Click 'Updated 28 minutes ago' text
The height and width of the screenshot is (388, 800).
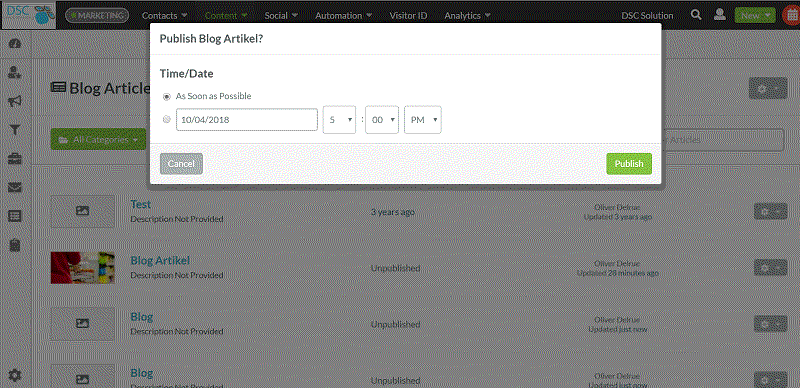[617, 273]
